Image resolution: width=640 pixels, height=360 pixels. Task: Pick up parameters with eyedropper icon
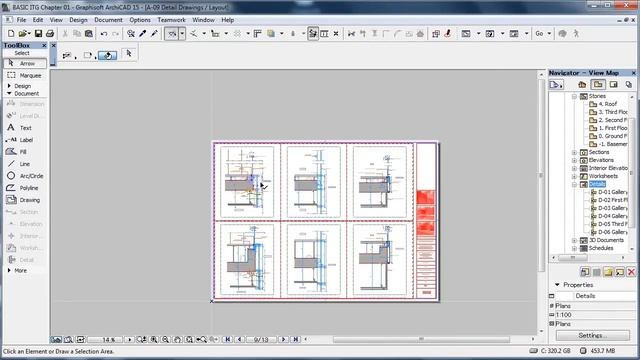pyautogui.click(x=142, y=33)
